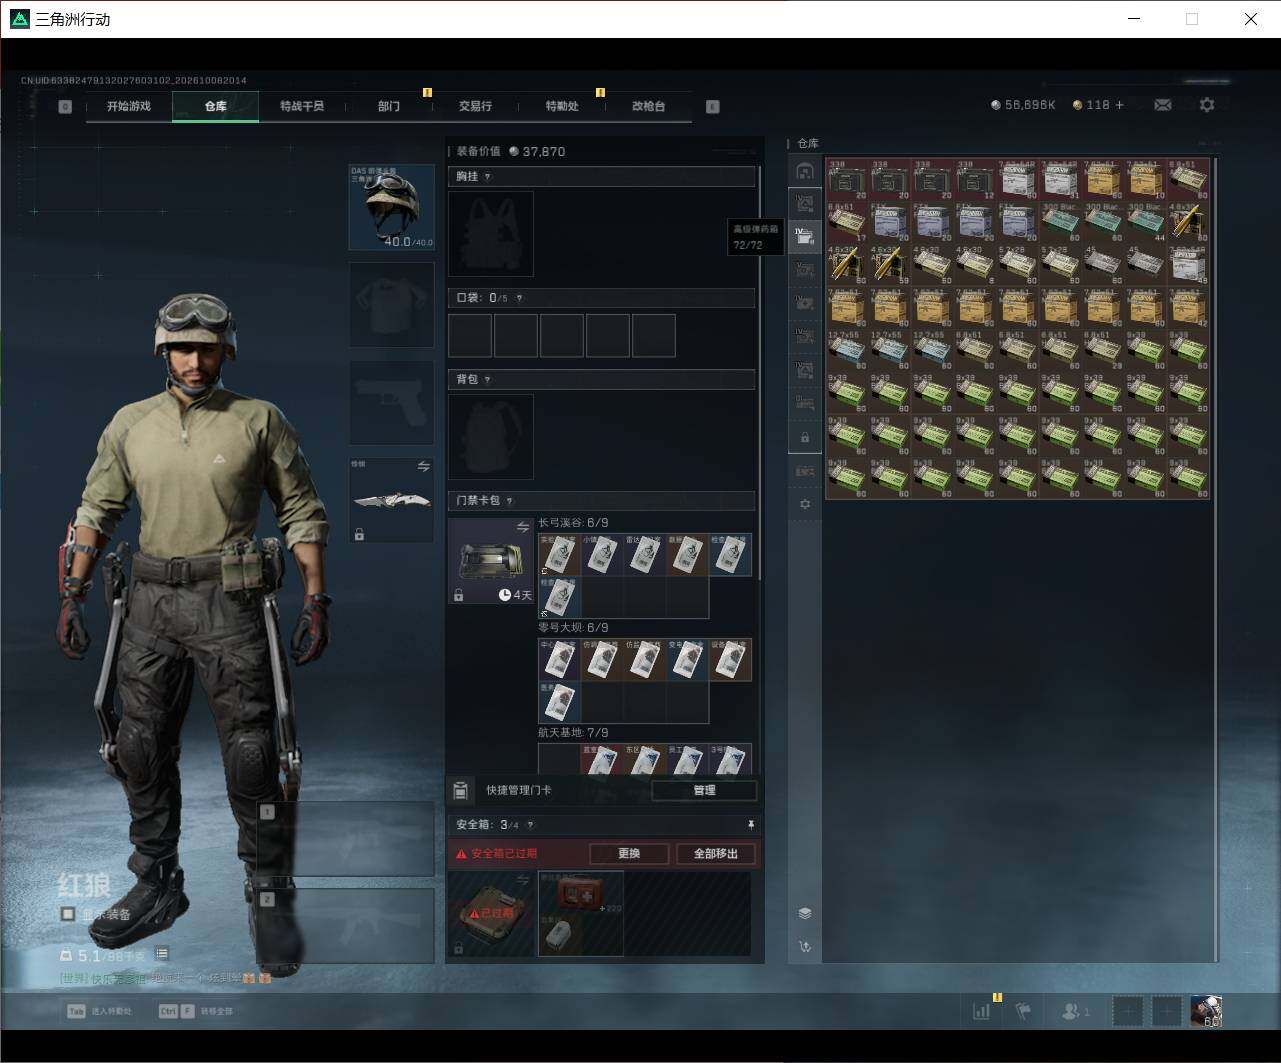Select the main warehouse arch icon
1281x1063 pixels.
click(x=805, y=172)
